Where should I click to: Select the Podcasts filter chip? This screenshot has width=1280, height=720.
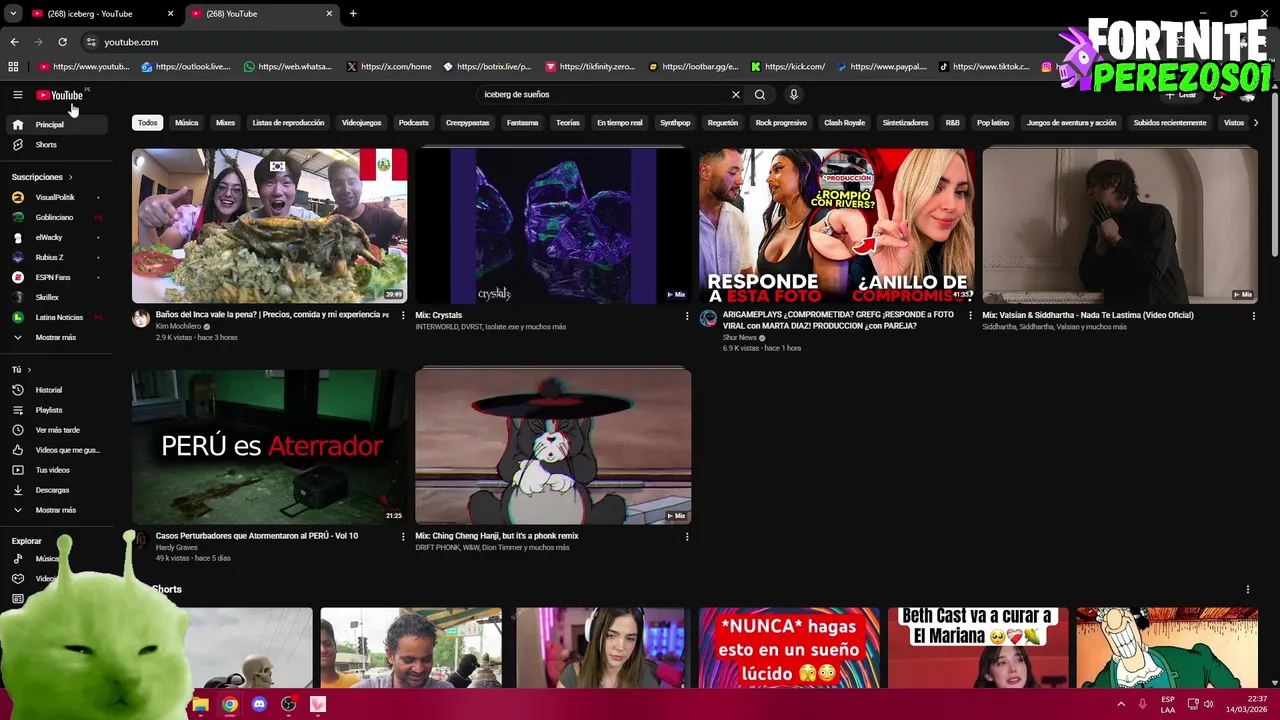pos(413,123)
